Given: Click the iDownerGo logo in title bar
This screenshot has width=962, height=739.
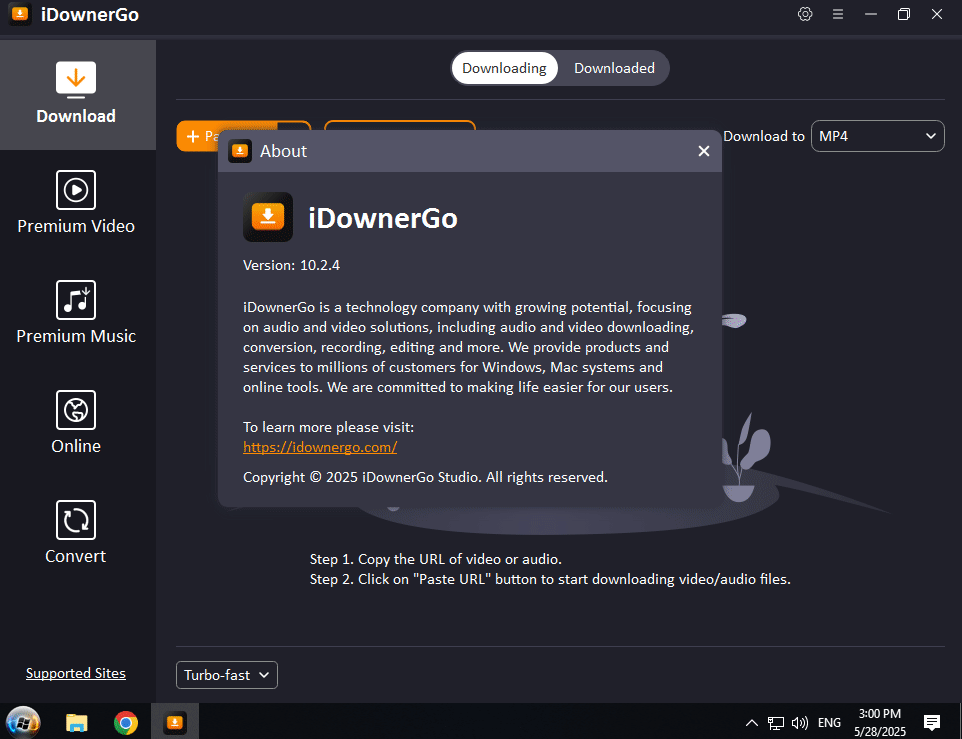Looking at the screenshot, I should [20, 14].
